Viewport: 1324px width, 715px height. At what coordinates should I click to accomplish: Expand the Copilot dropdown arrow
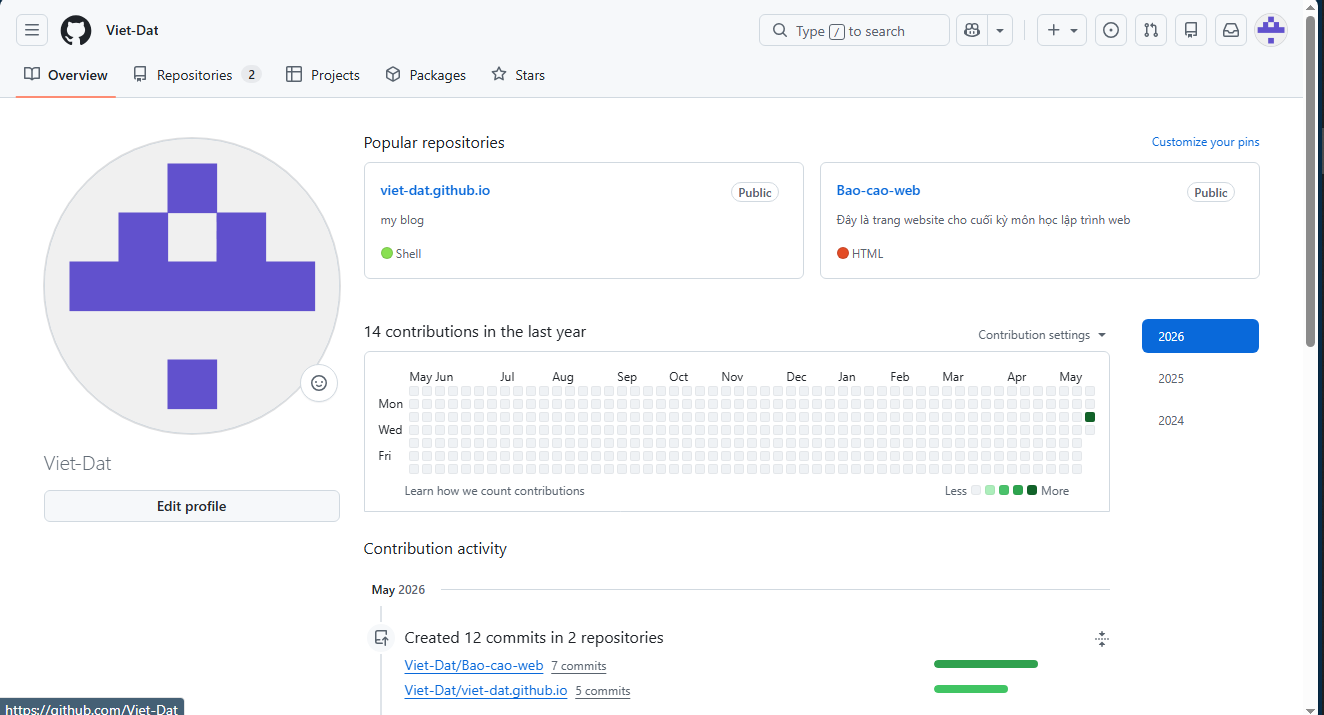click(x=1000, y=31)
